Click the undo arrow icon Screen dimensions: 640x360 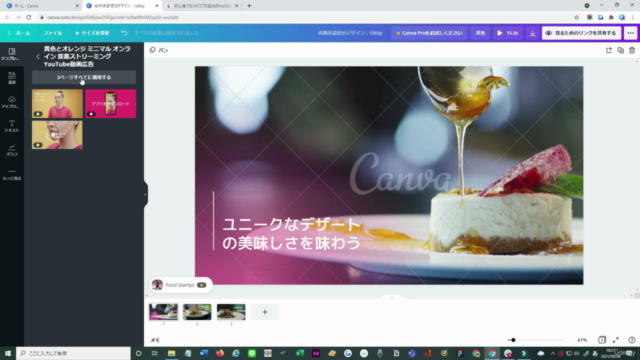click(x=124, y=33)
